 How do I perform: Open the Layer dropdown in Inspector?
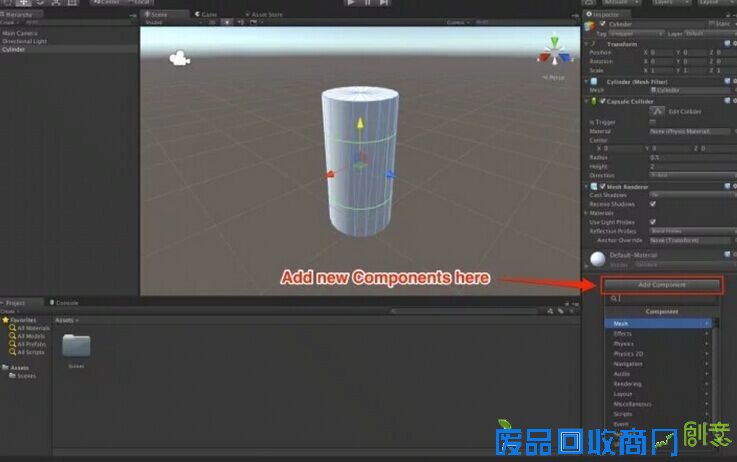710,34
